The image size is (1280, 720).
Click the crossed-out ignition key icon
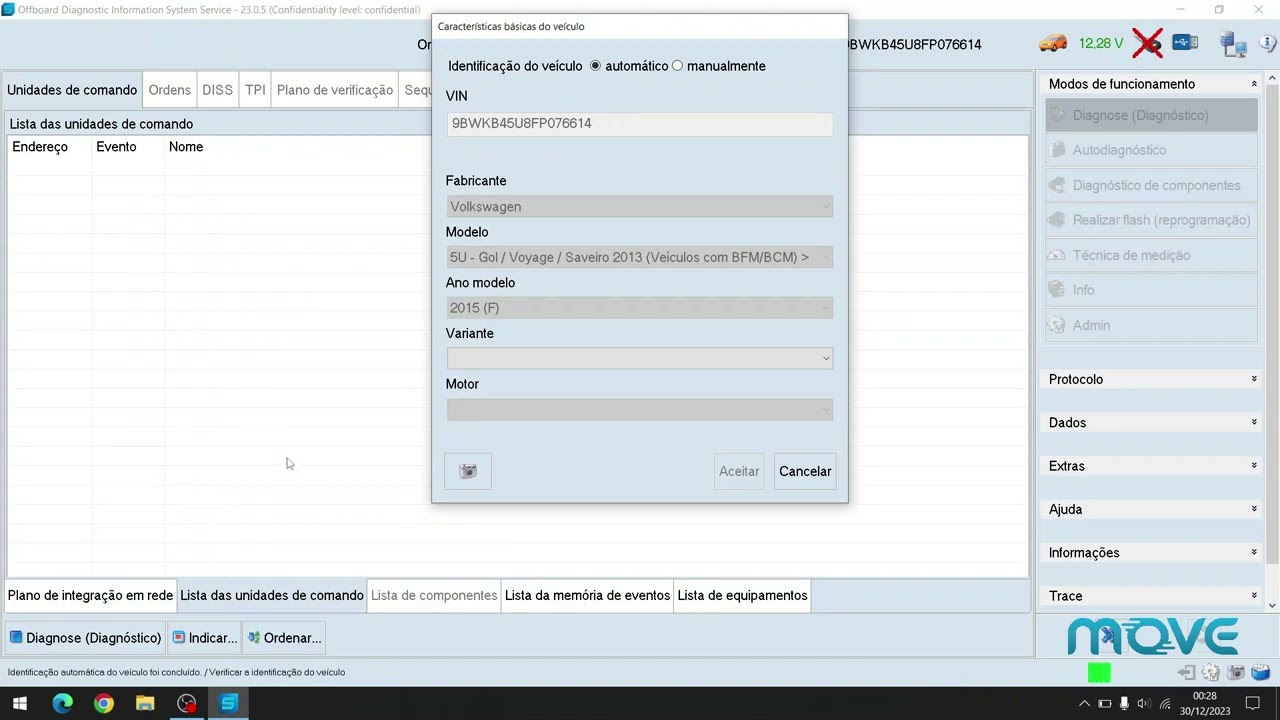click(x=1147, y=43)
